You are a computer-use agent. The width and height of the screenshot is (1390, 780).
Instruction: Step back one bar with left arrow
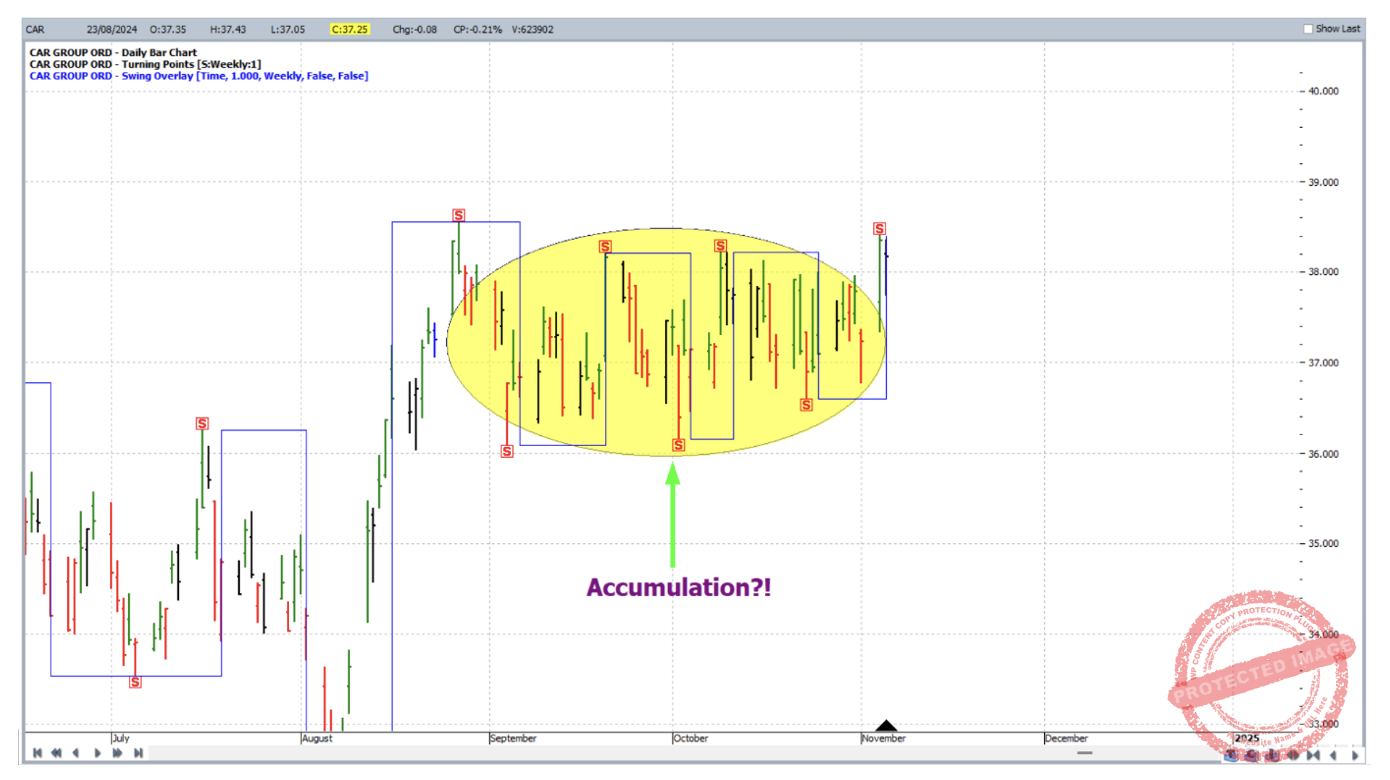pyautogui.click(x=76, y=753)
